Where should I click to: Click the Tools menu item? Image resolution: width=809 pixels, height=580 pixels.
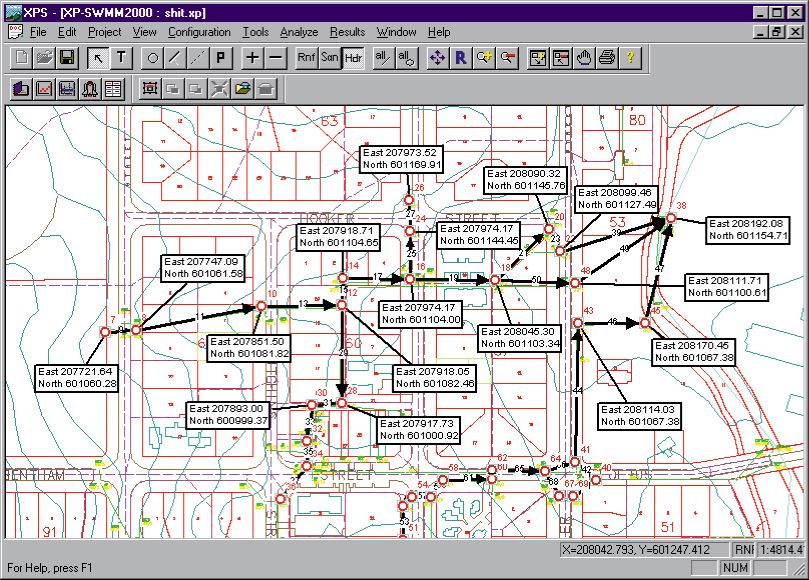pos(255,32)
